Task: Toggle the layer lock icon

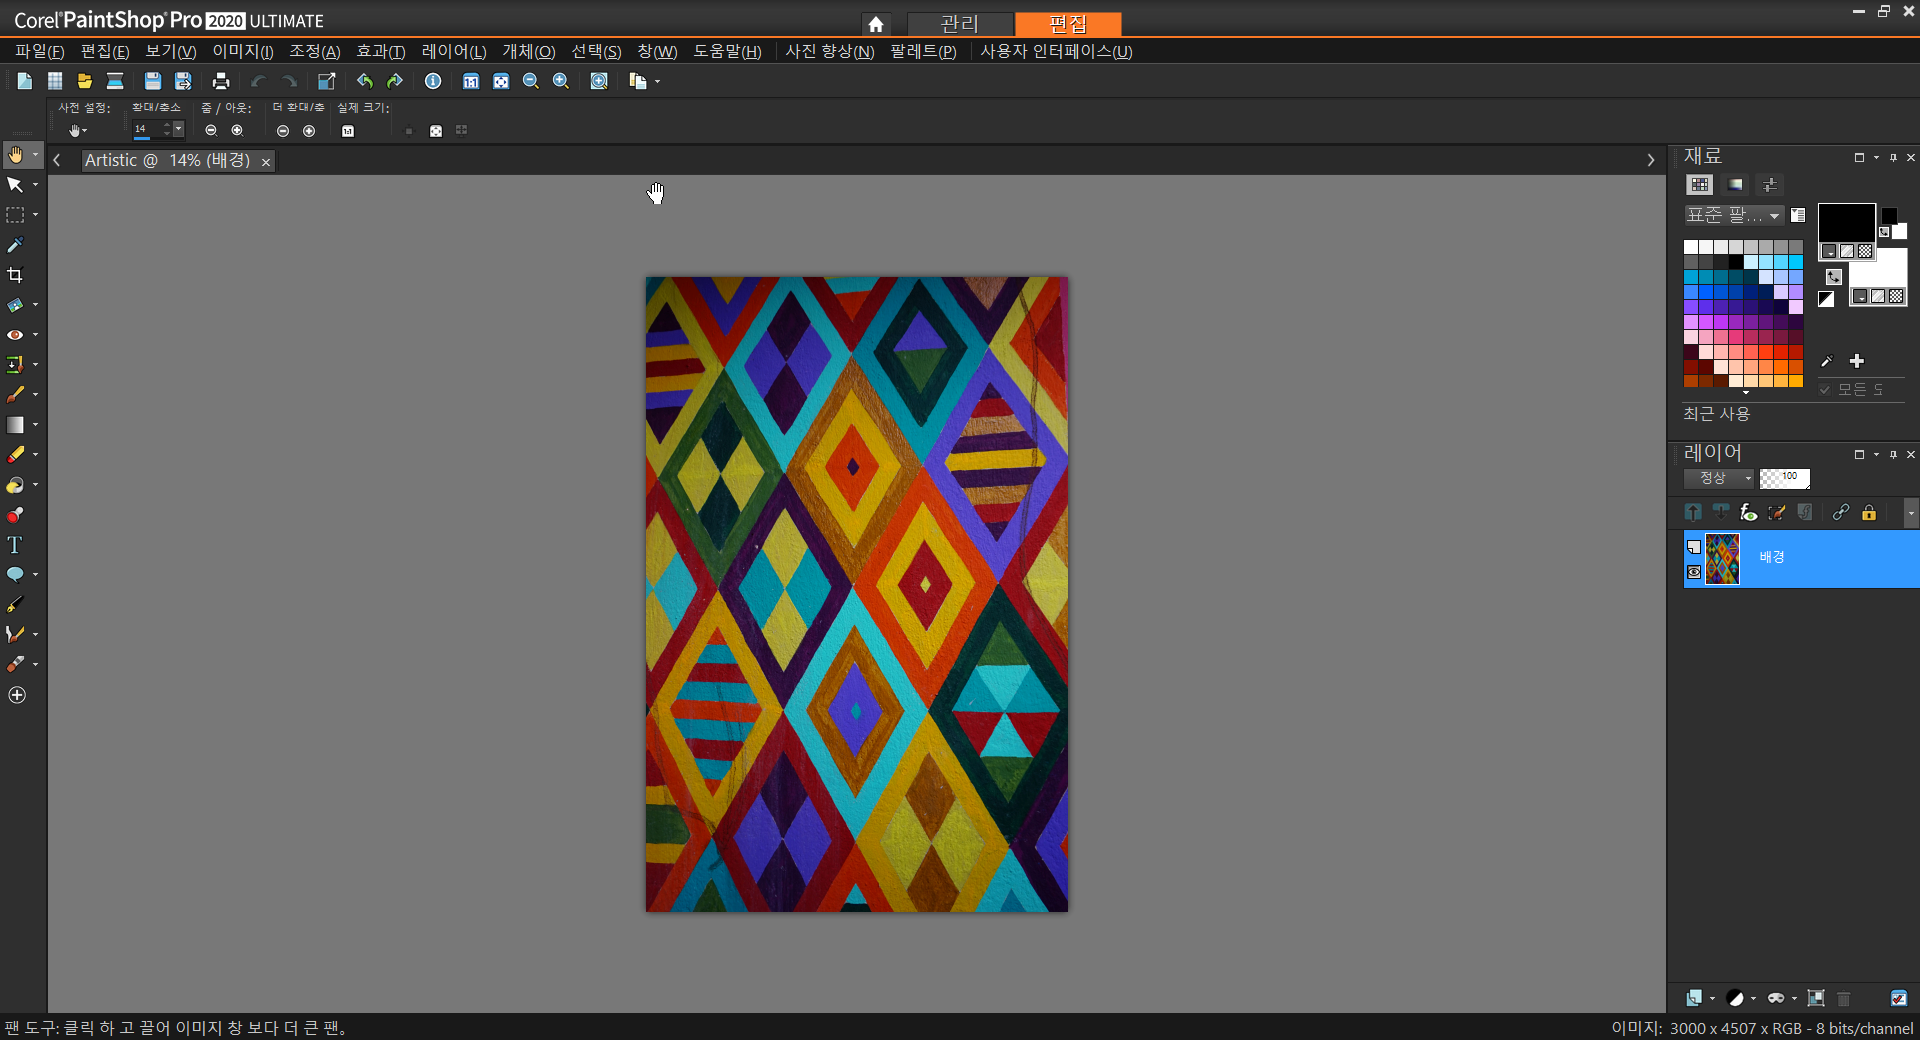Action: (x=1869, y=512)
